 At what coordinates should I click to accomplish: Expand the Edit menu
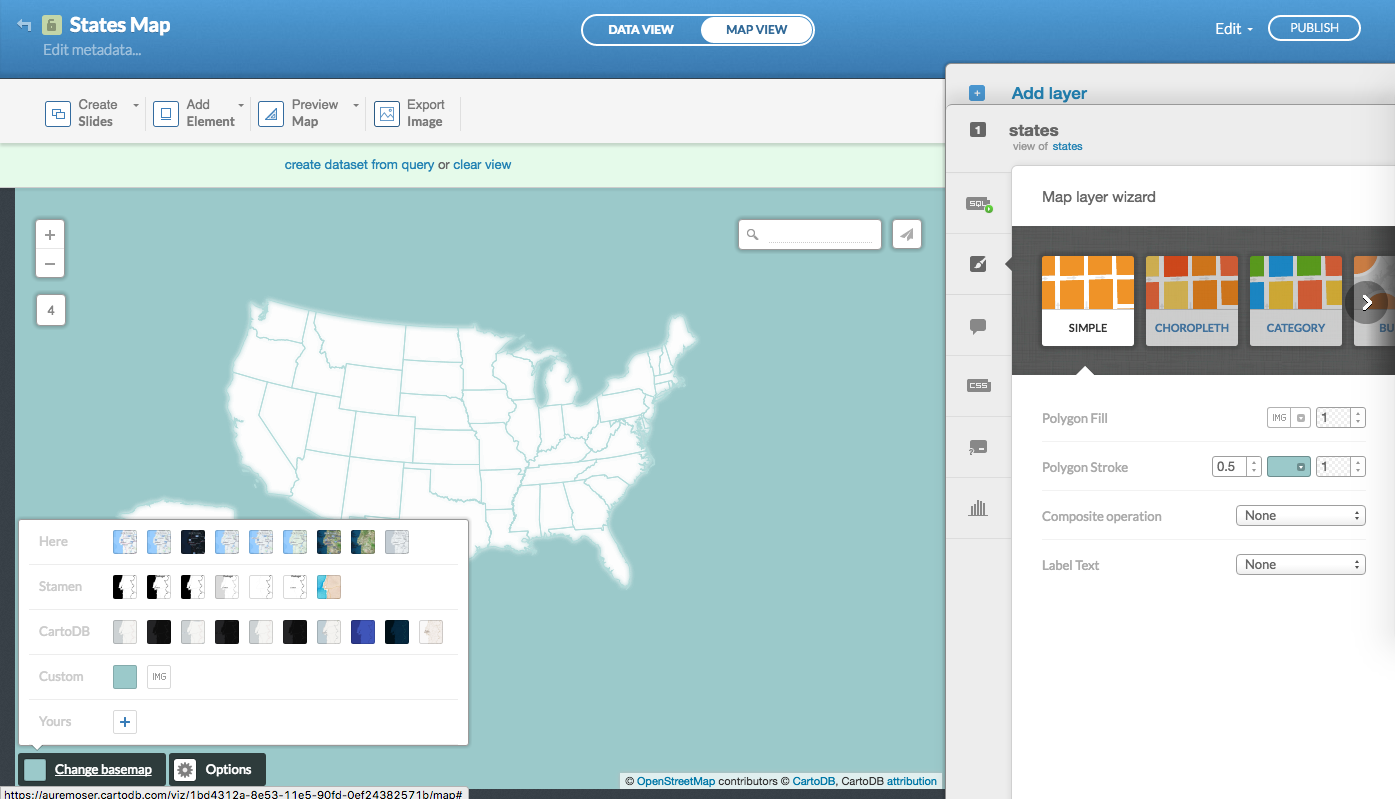click(x=1233, y=29)
